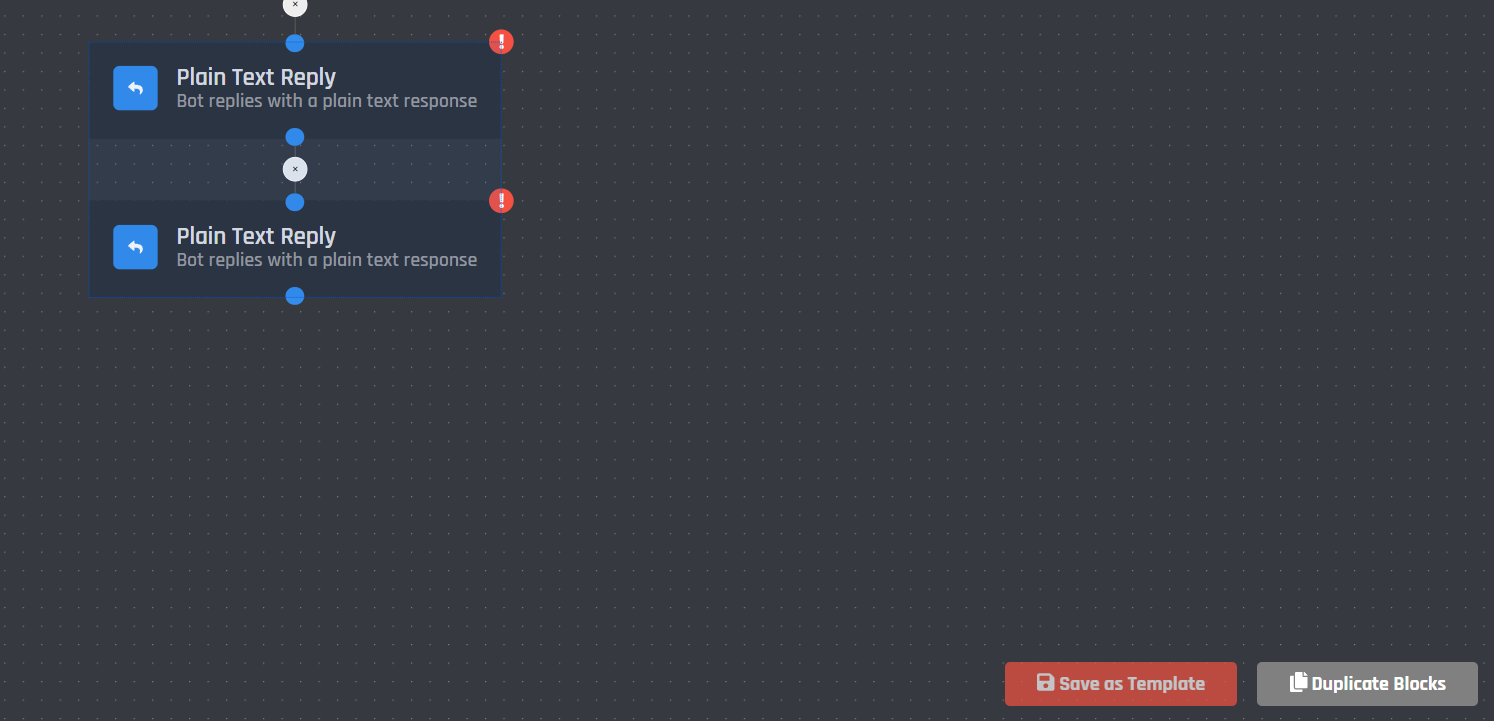
Task: Click the reply arrow icon on the upper block
Action: 135,88
